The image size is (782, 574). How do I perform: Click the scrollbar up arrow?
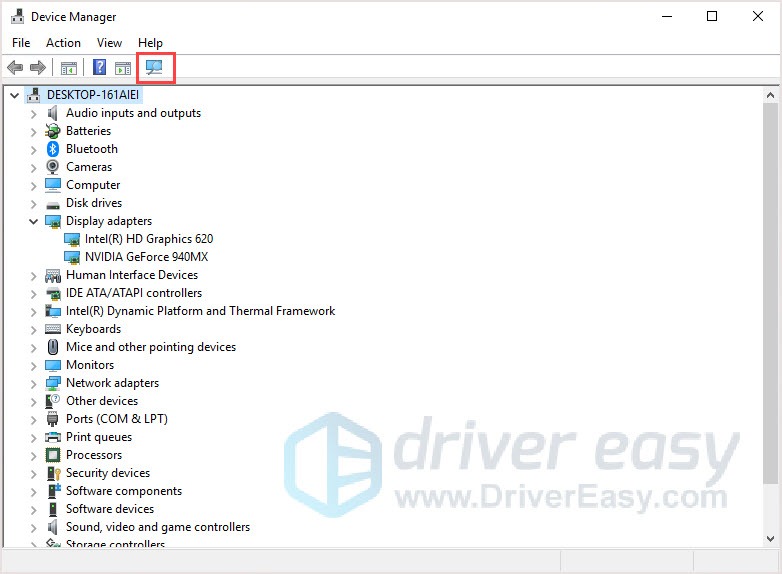point(770,95)
